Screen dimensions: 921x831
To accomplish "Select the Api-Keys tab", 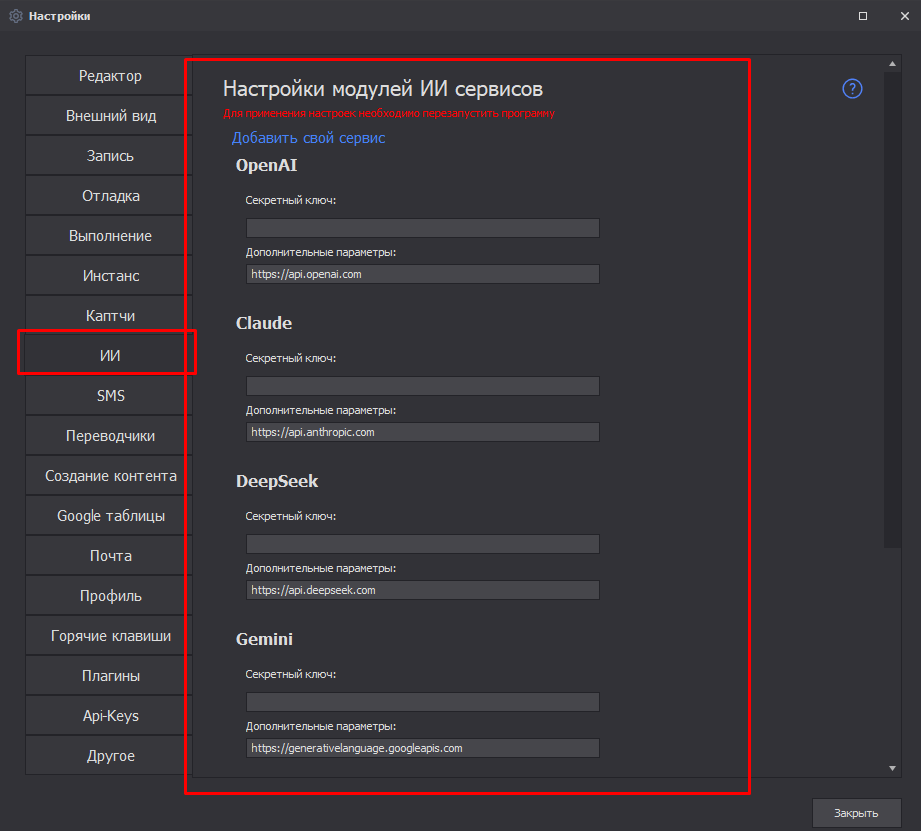I will [109, 715].
